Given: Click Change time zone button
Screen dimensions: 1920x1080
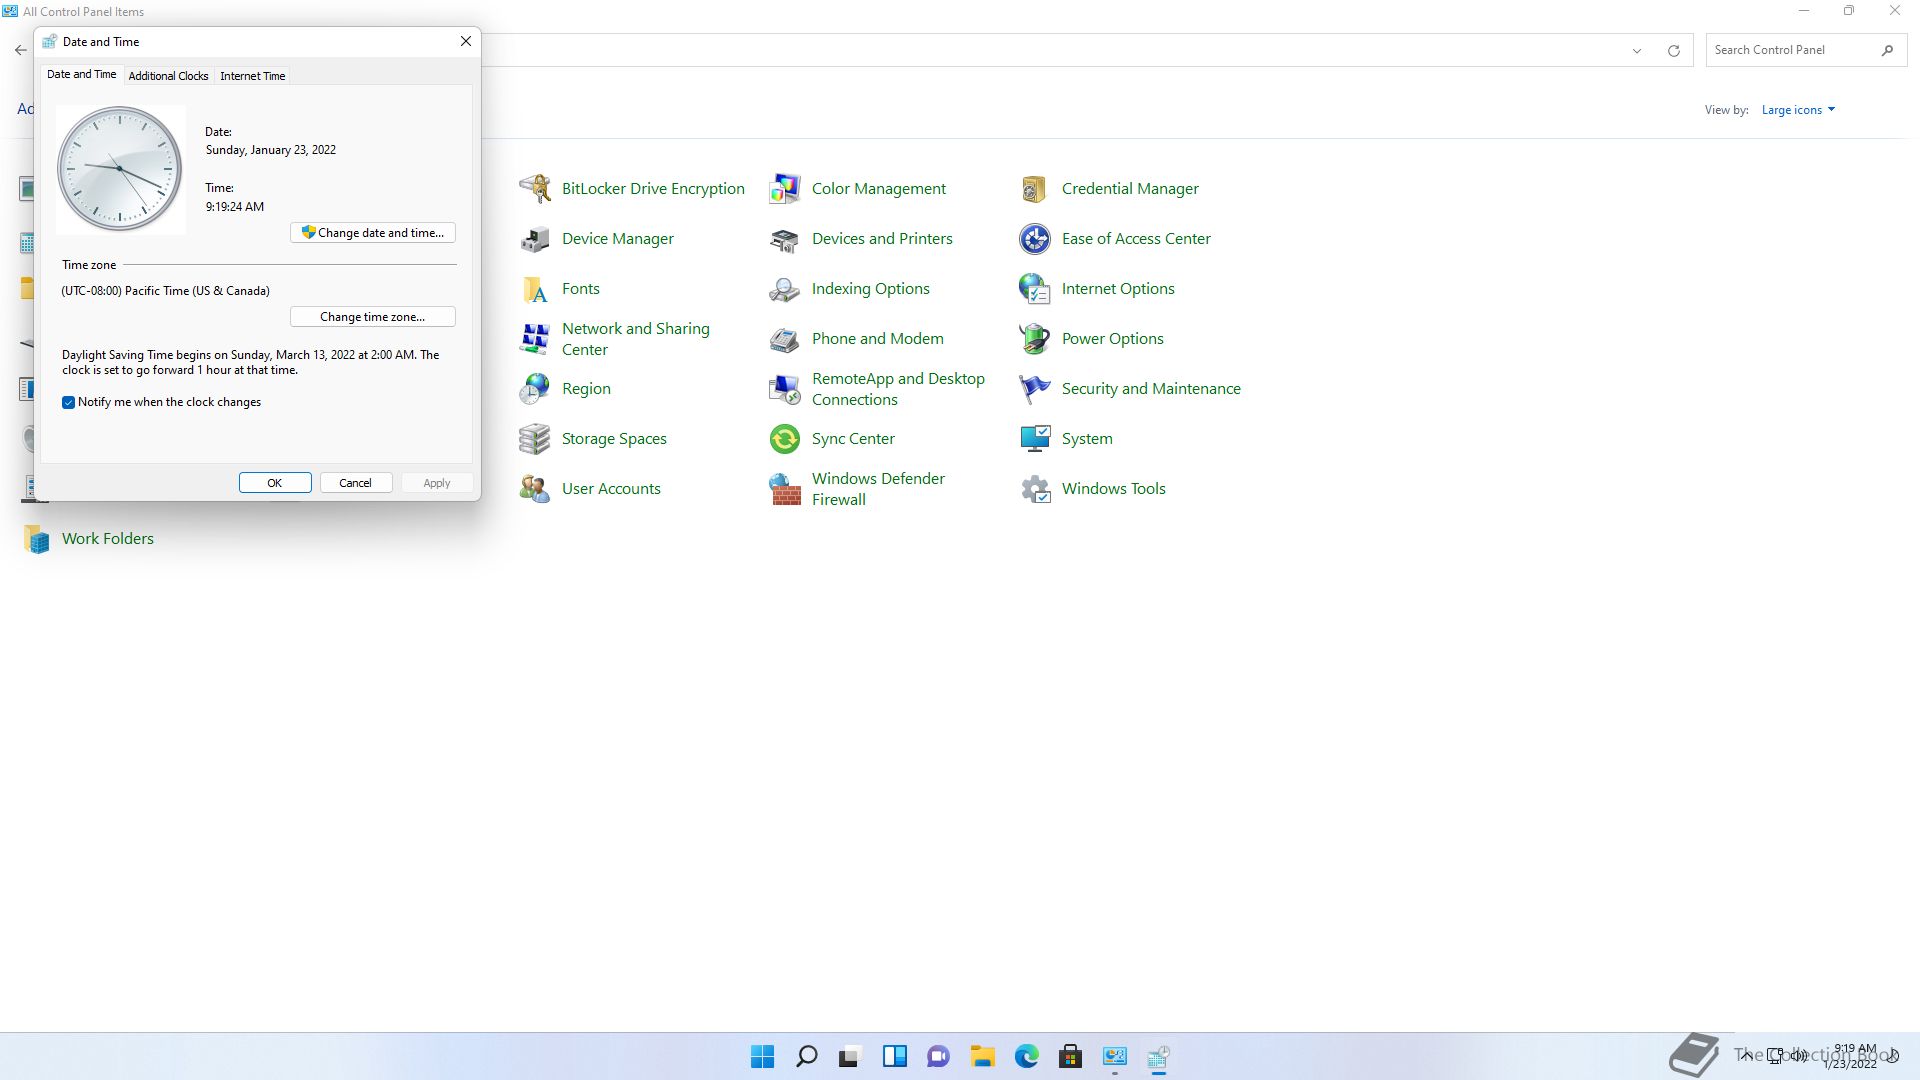Looking at the screenshot, I should [x=373, y=316].
